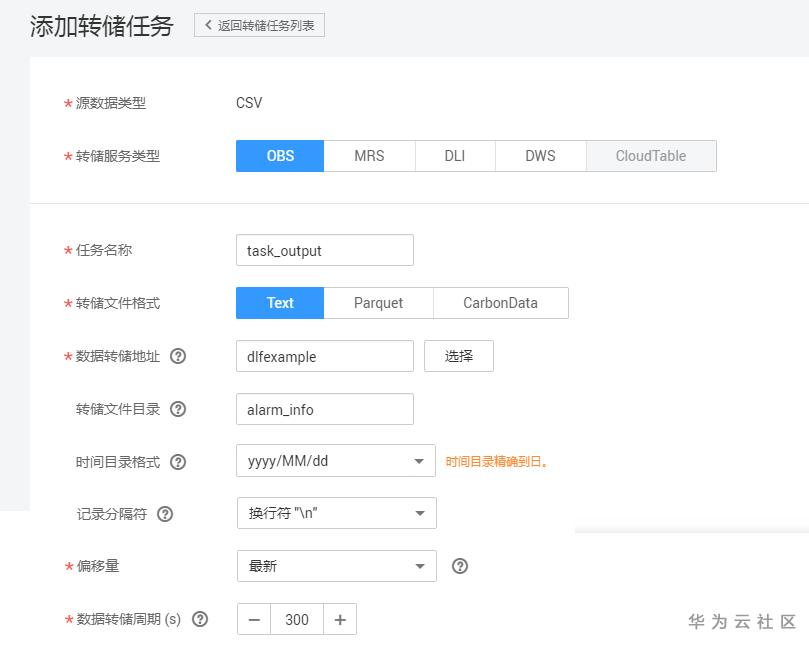Choose Parquet dump file format
Viewport: 809px width, 647px height.
(379, 303)
